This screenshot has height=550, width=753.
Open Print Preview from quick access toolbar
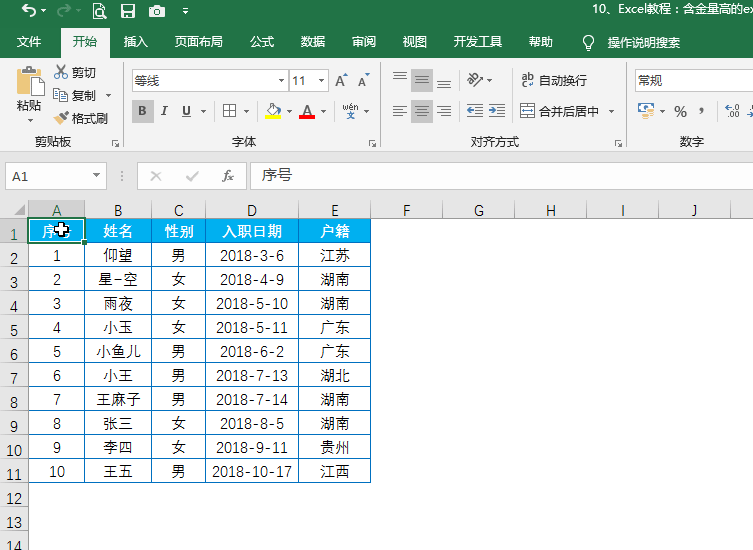99,11
